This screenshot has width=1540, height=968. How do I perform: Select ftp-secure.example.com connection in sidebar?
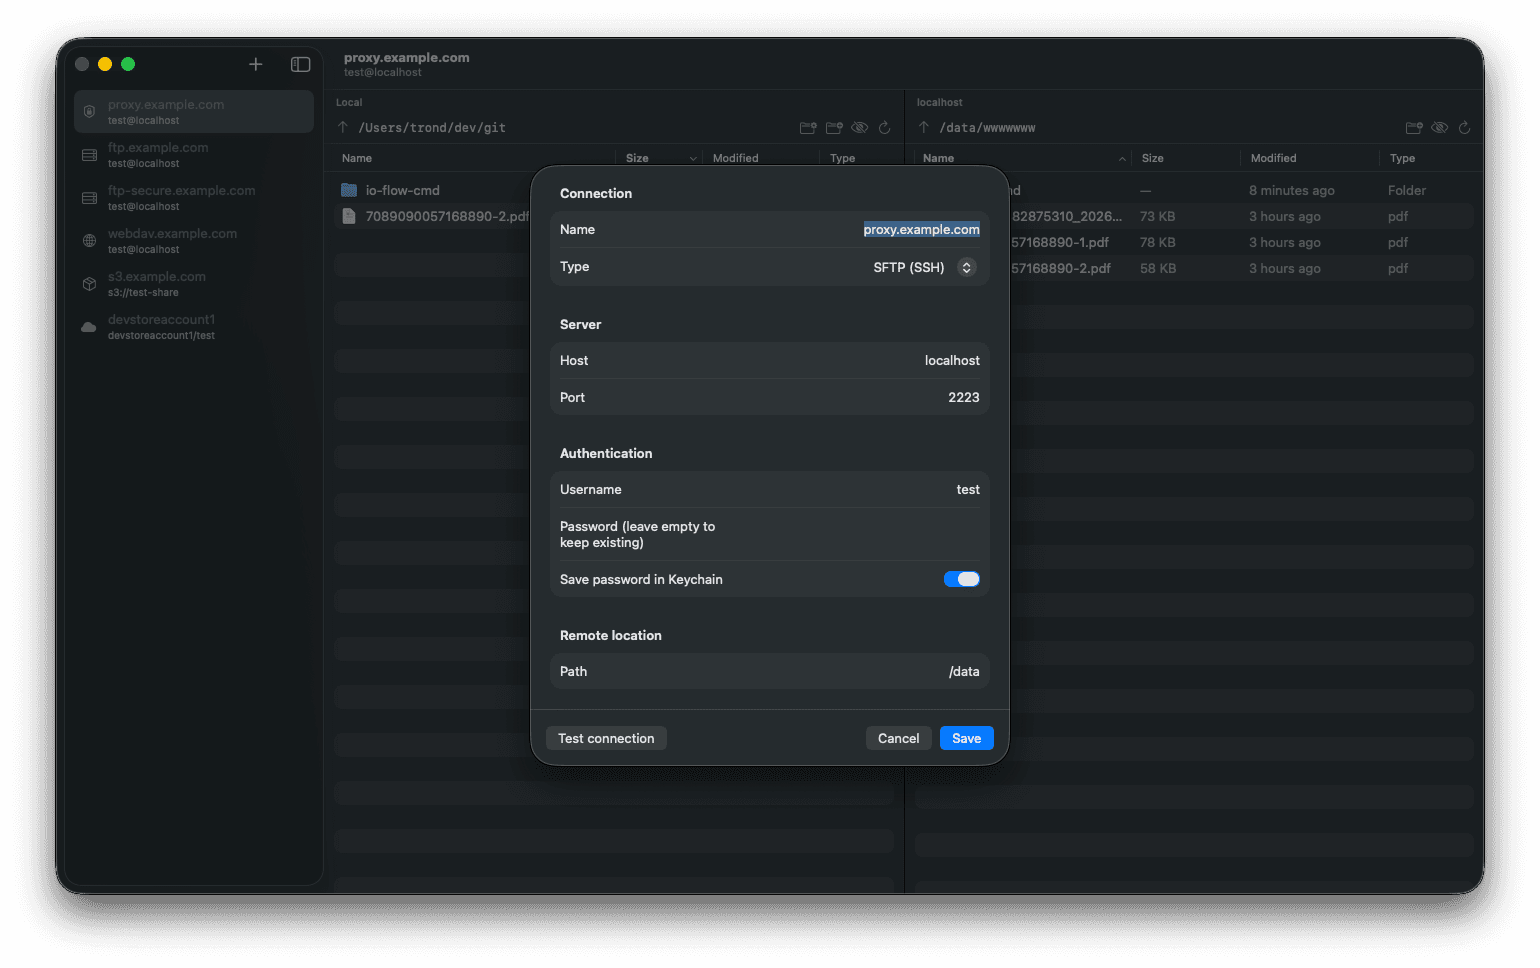(194, 198)
